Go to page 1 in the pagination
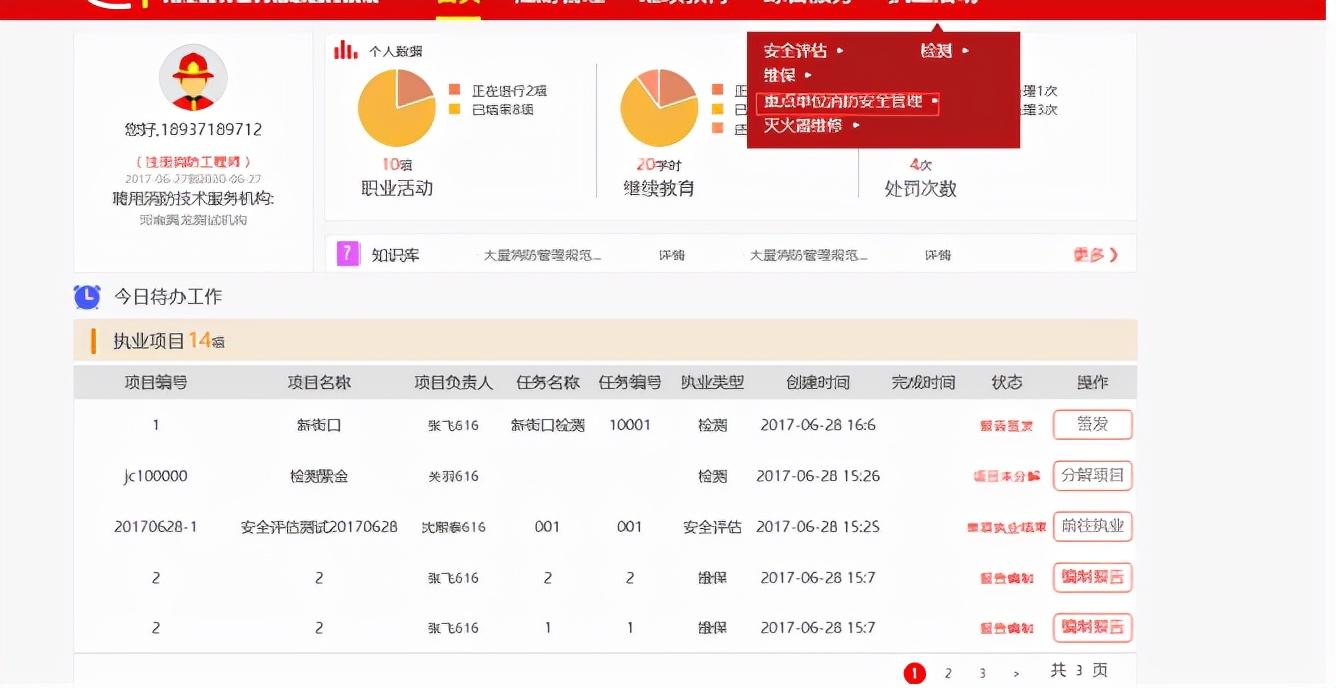Image resolution: width=1336 pixels, height=688 pixels. [x=914, y=673]
